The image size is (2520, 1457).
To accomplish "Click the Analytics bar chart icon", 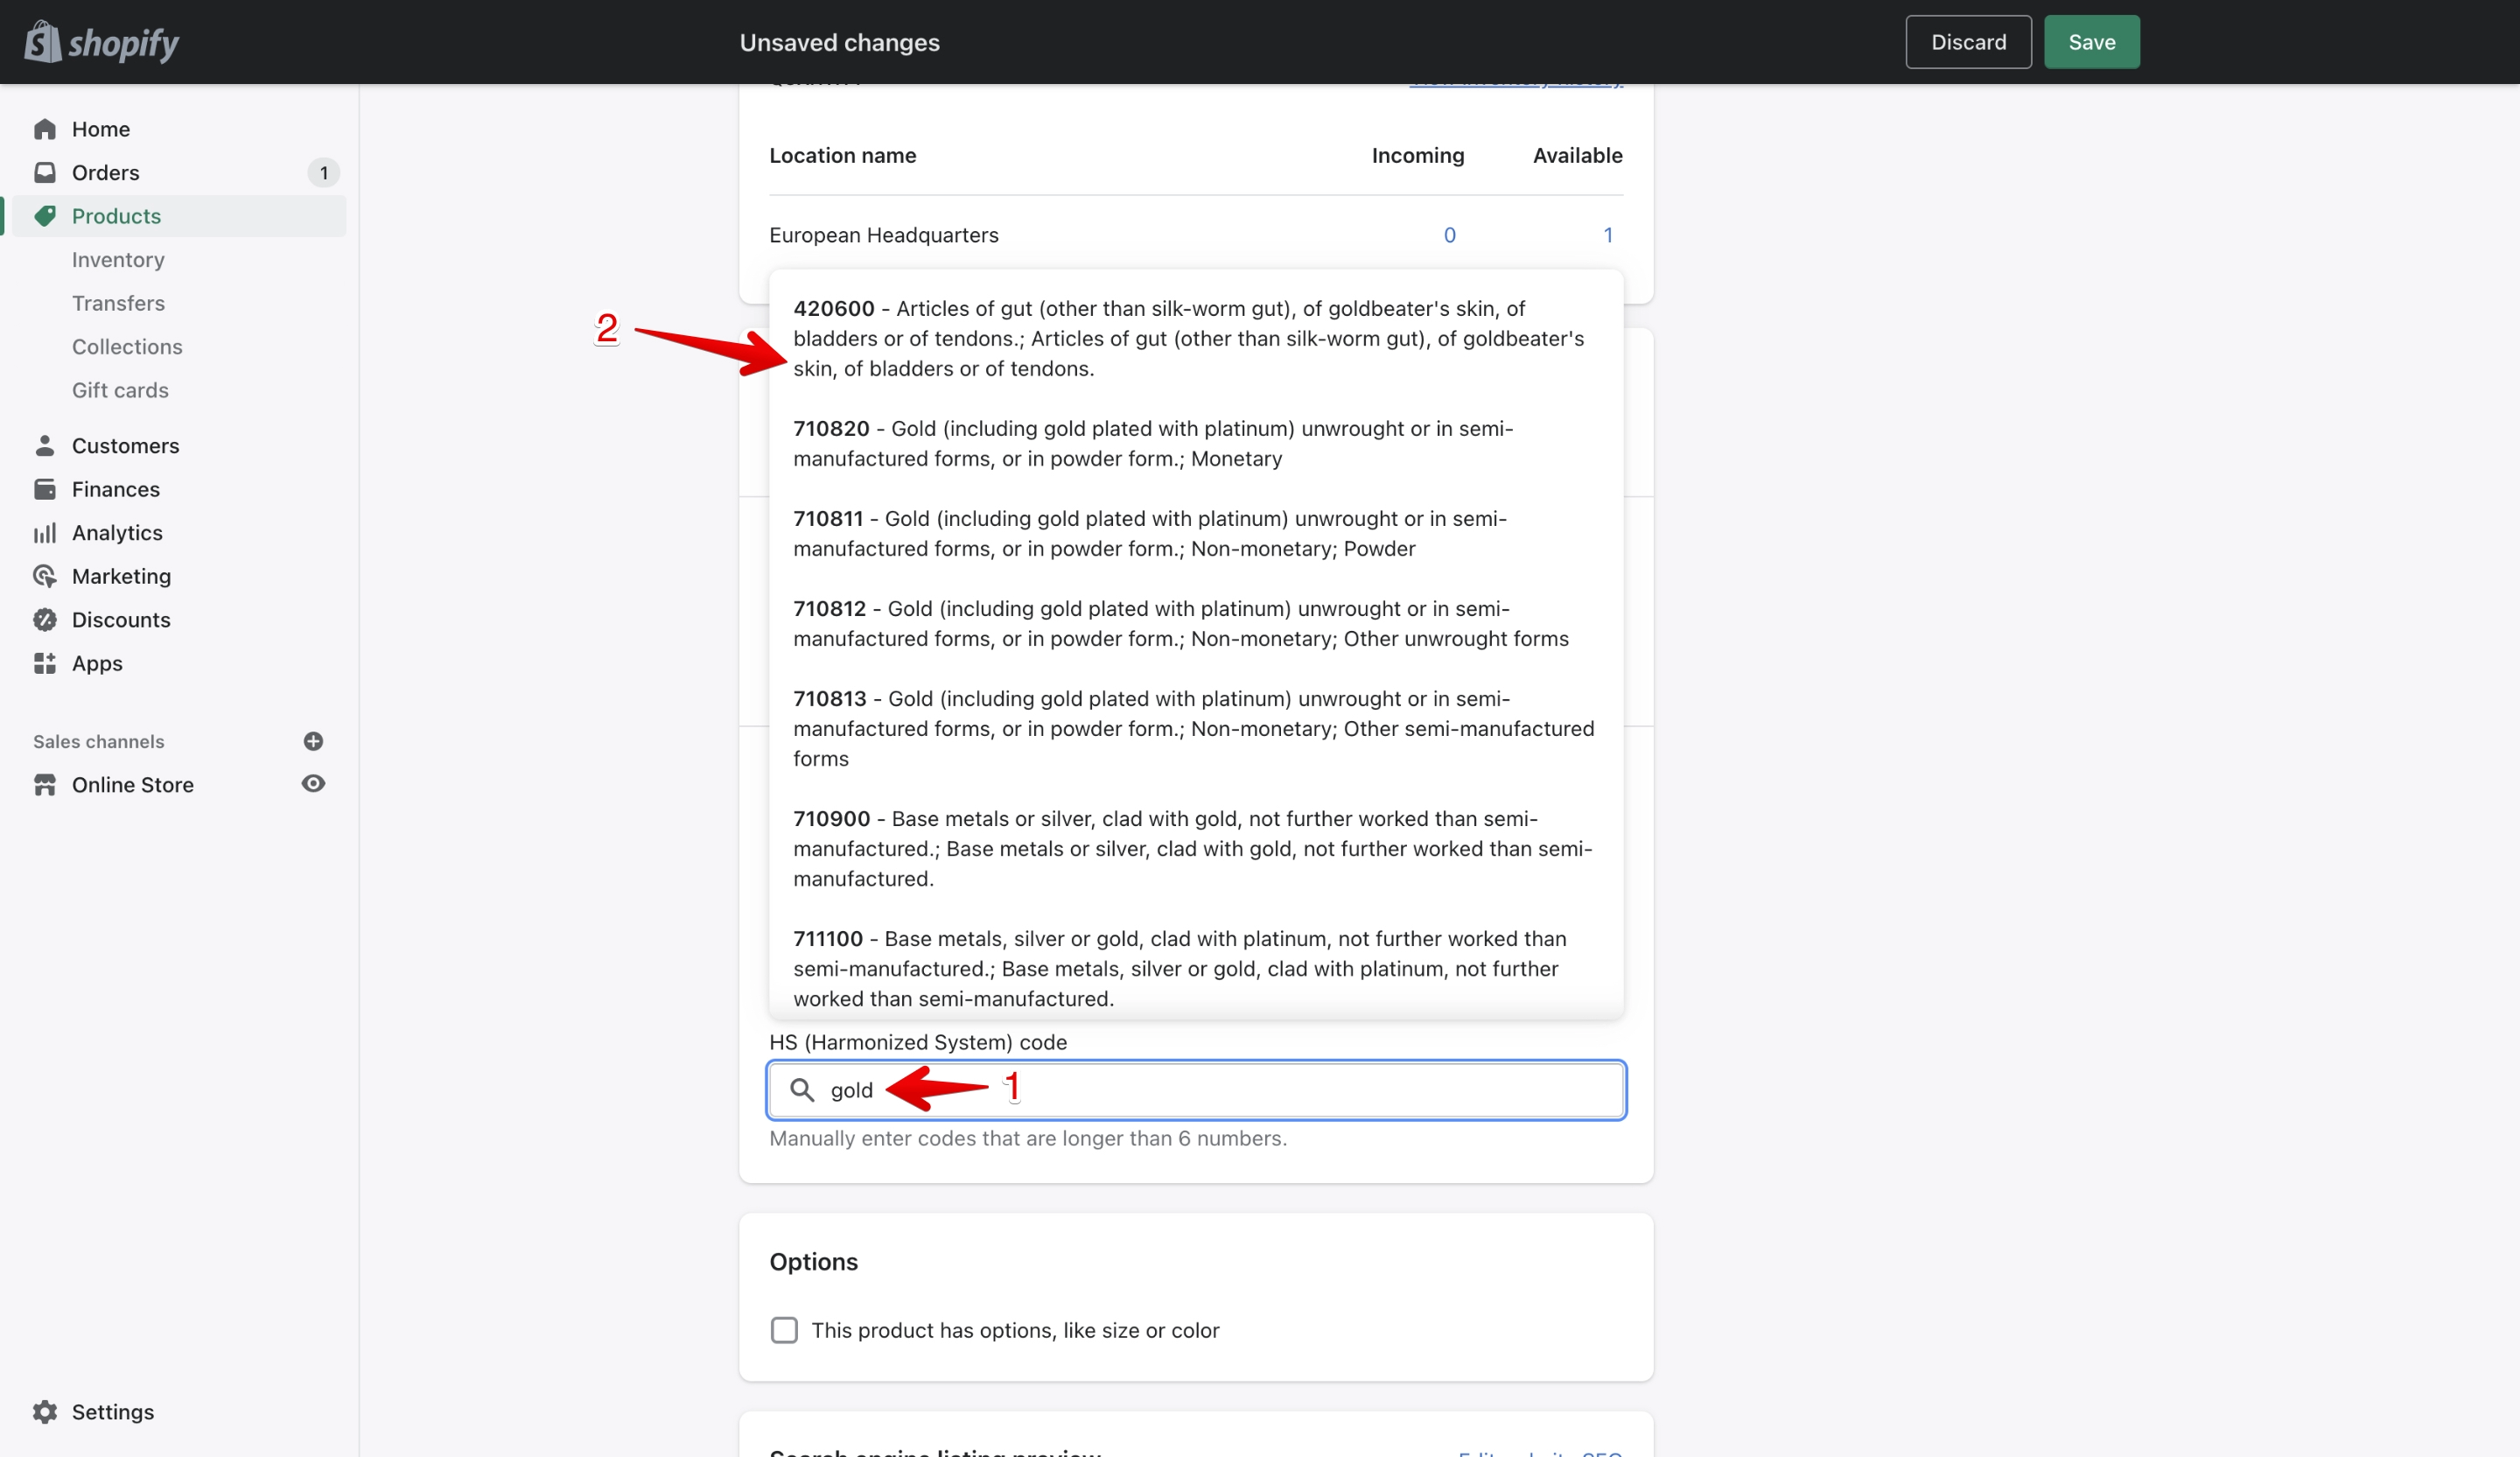I will (x=45, y=533).
